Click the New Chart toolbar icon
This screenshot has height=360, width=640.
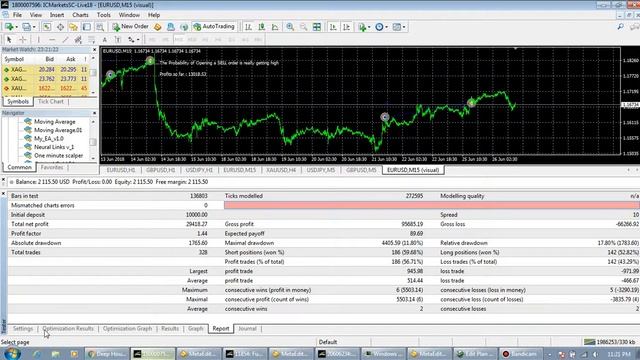click(x=8, y=27)
